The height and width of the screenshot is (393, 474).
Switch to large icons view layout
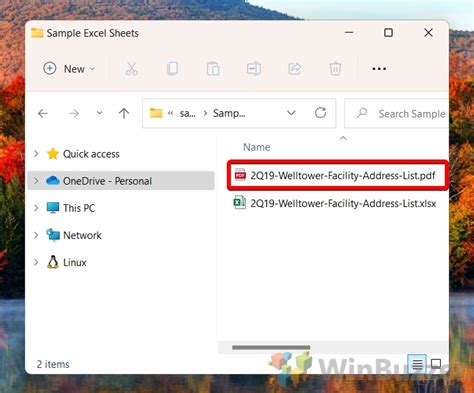point(436,364)
